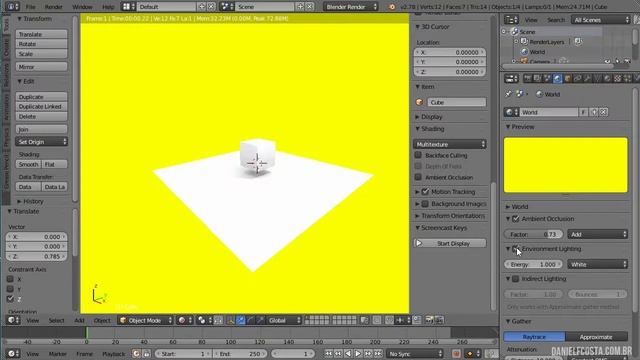Select the translate manipulator arrow icon
This screenshot has width=640, height=360.
(x=241, y=320)
